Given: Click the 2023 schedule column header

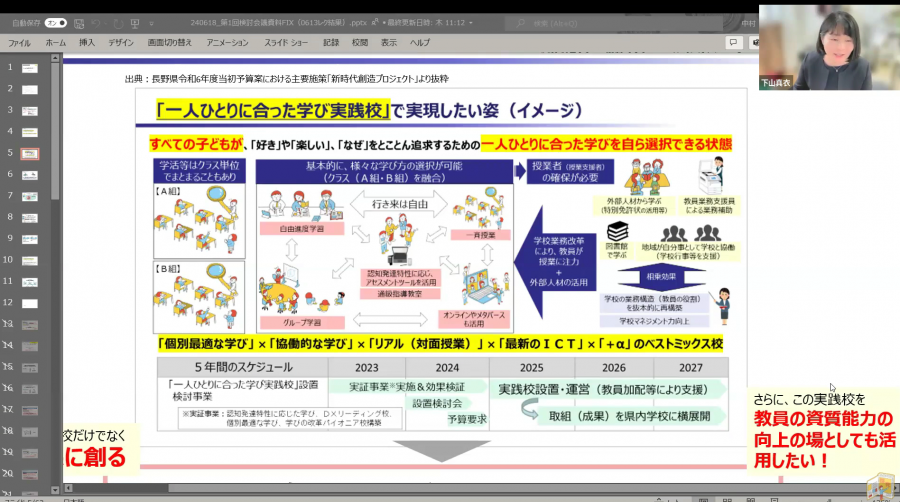Looking at the screenshot, I should (367, 368).
